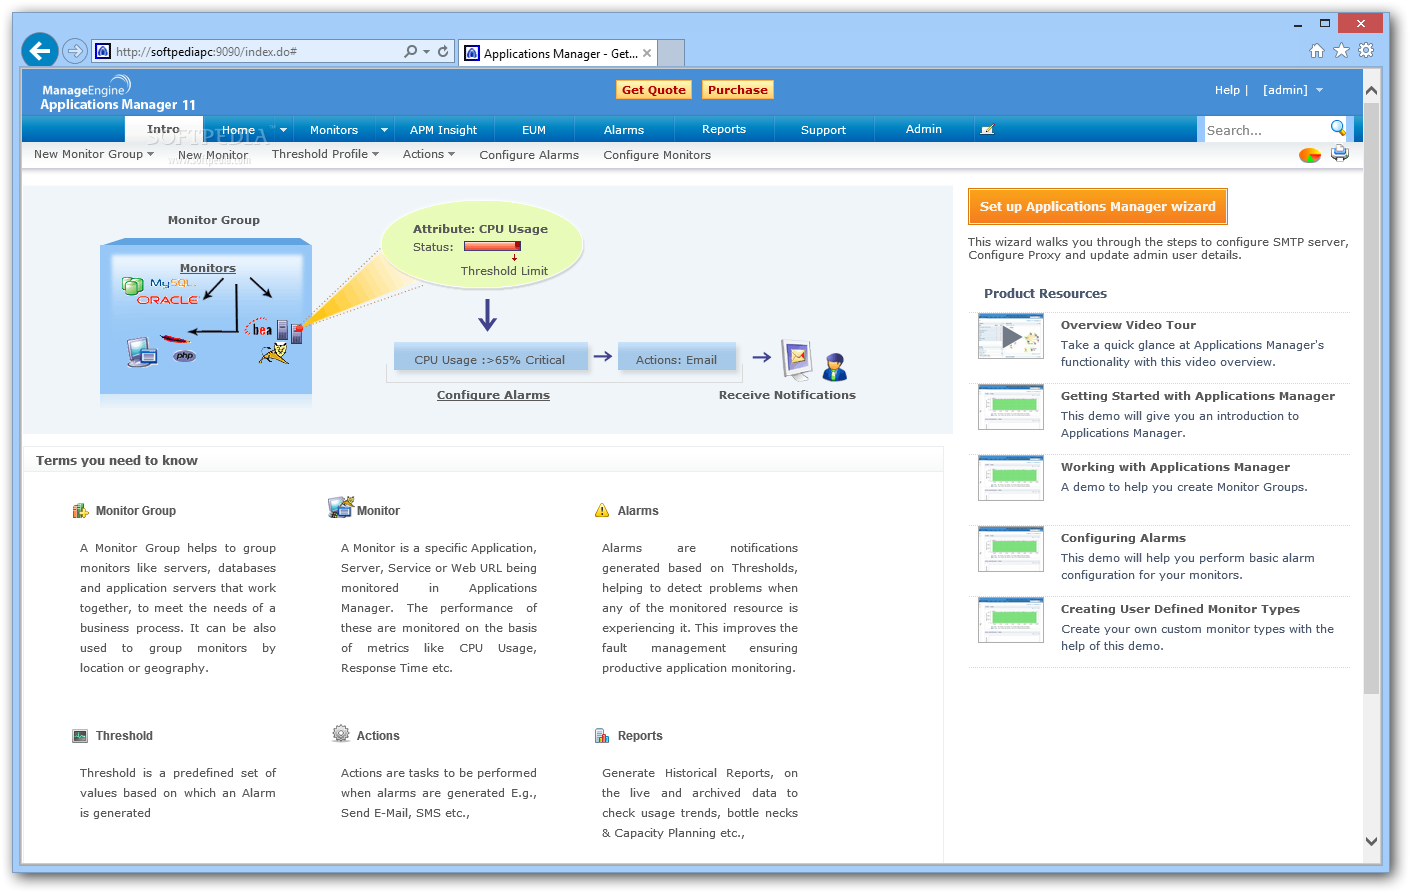Go back using the browser back arrow
This screenshot has width=1410, height=893.
(40, 50)
